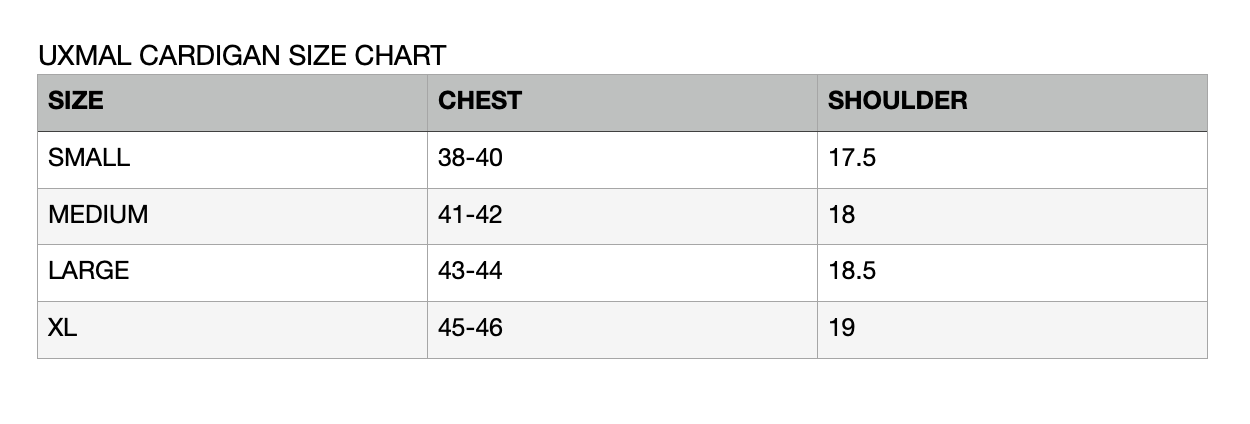Click the word CHART in the title
The height and width of the screenshot is (424, 1250).
400,56
